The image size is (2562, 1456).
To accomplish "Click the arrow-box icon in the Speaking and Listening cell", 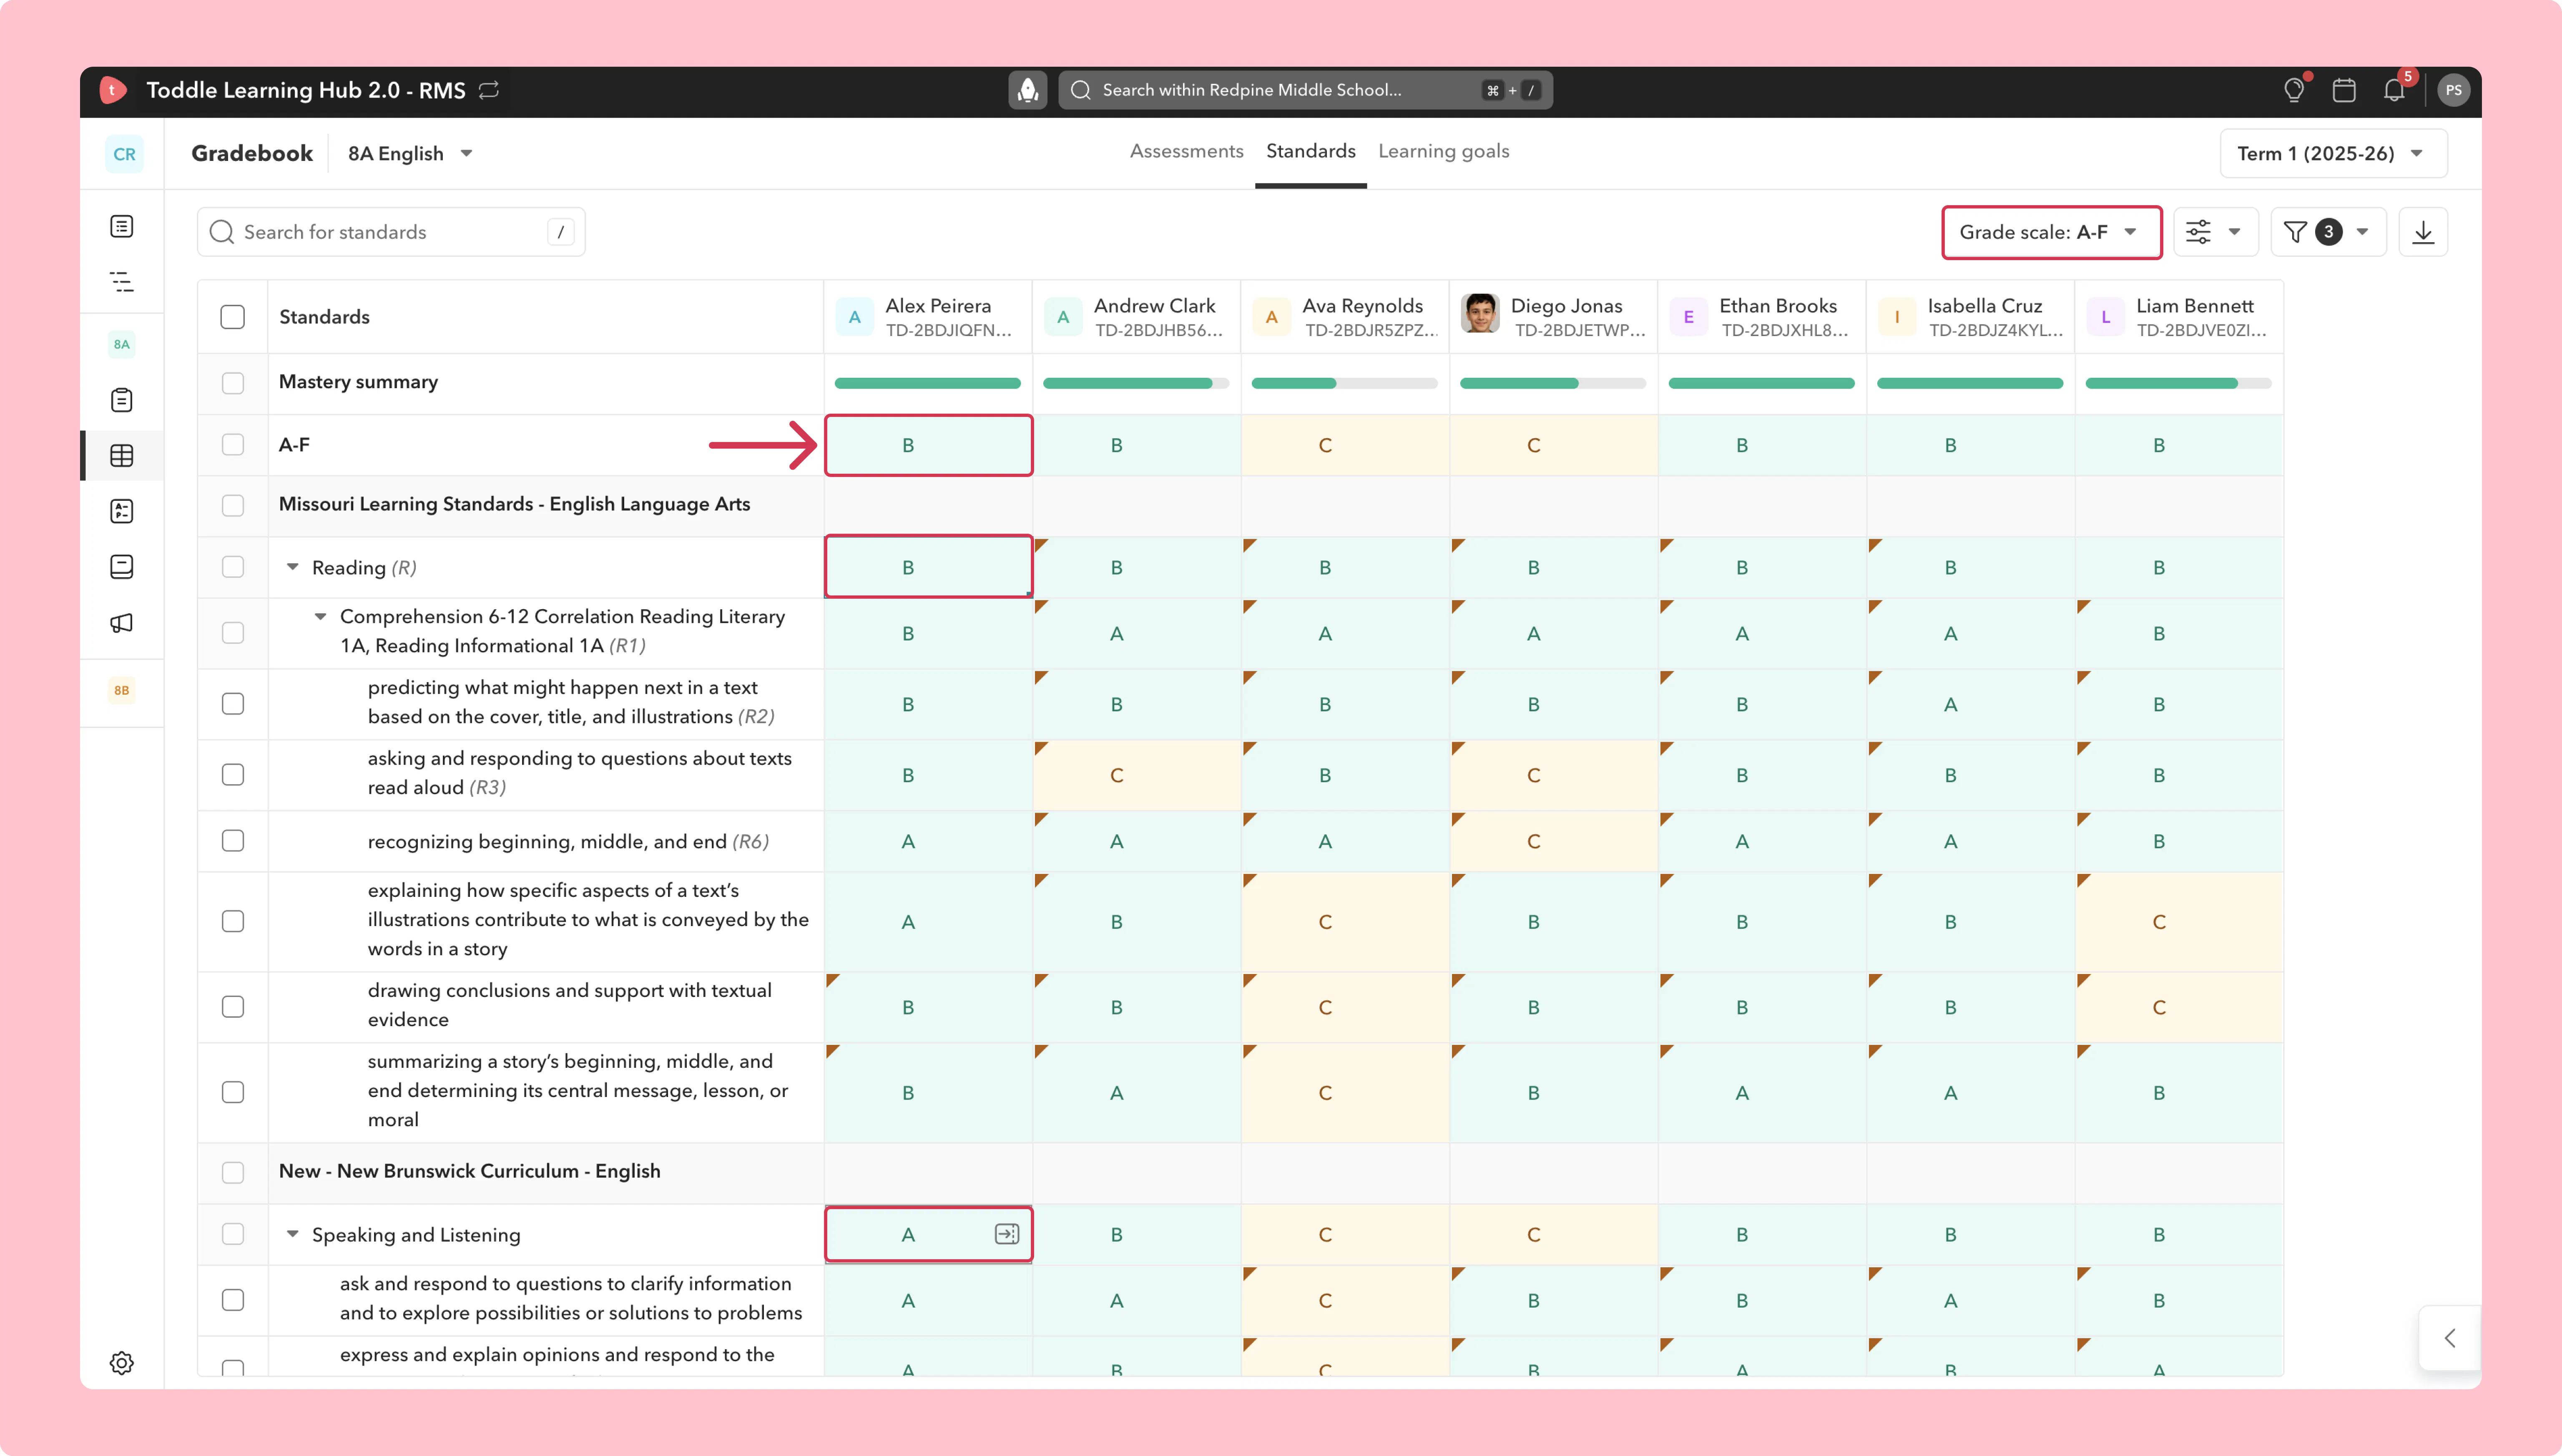I will (1007, 1234).
